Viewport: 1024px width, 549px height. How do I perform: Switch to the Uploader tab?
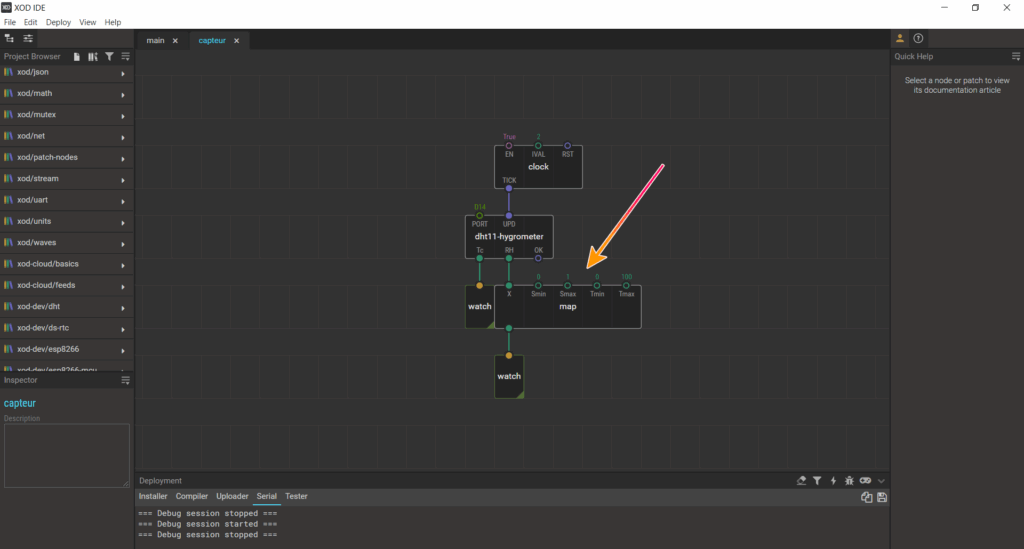[232, 496]
